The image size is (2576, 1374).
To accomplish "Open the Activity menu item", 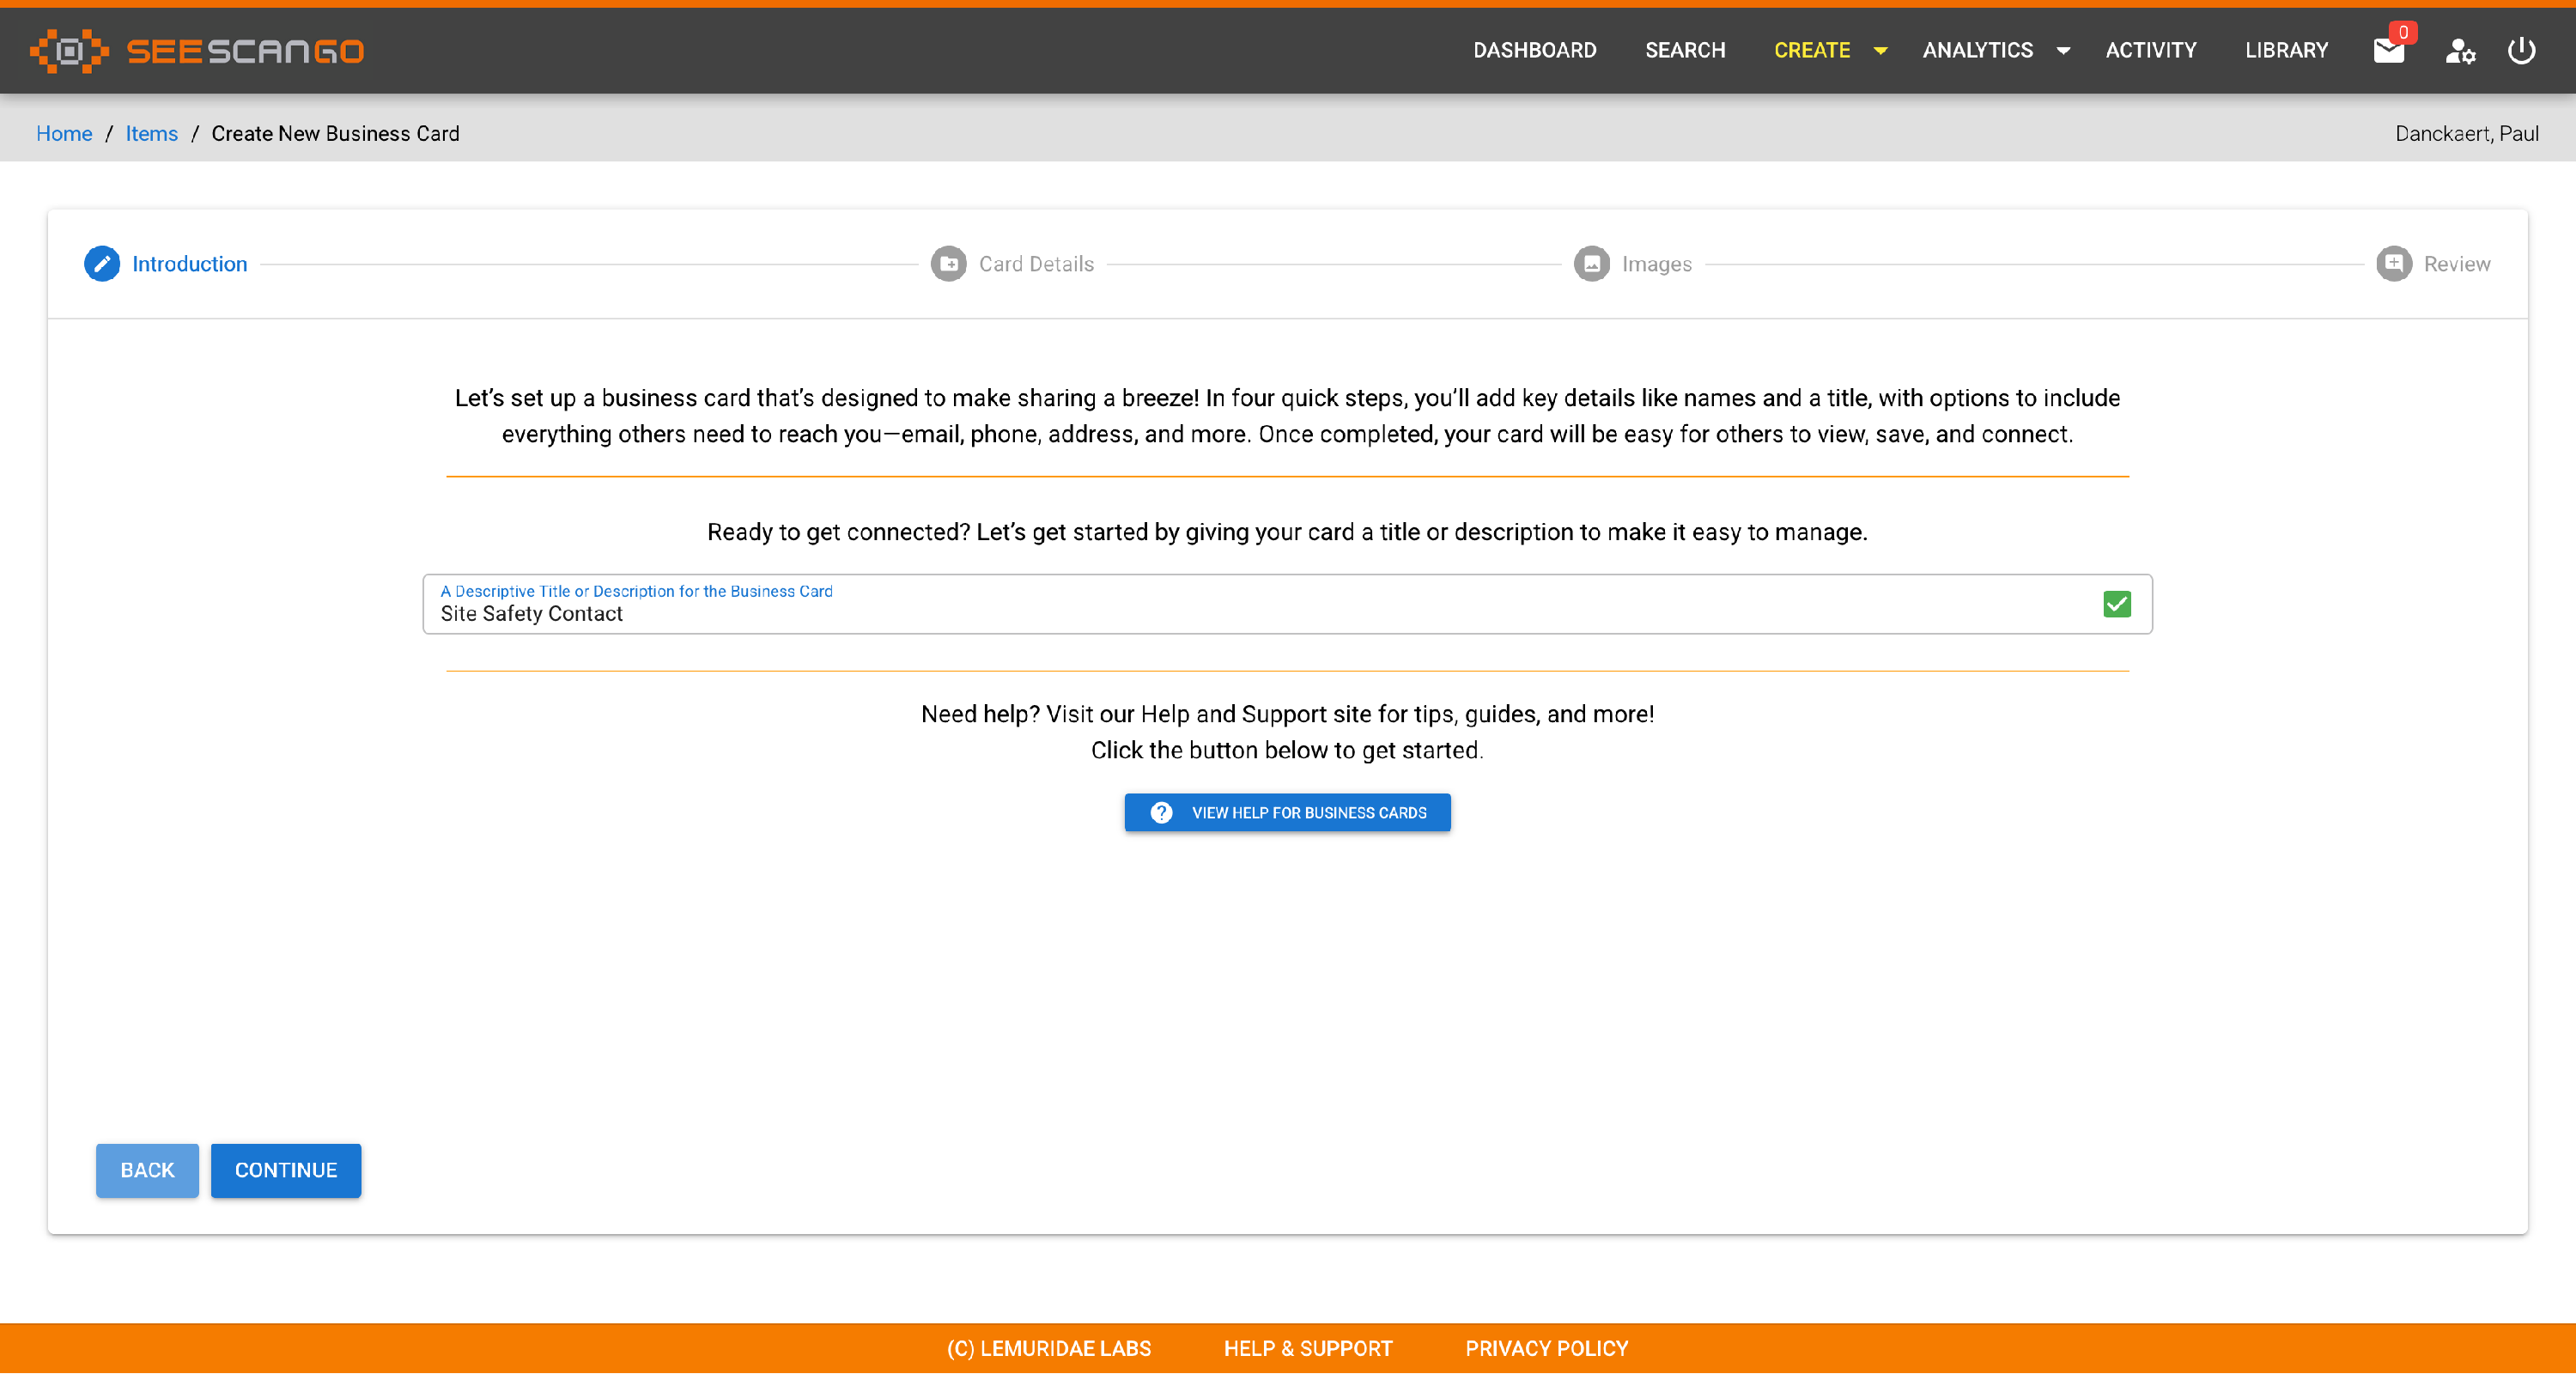I will pos(2150,50).
